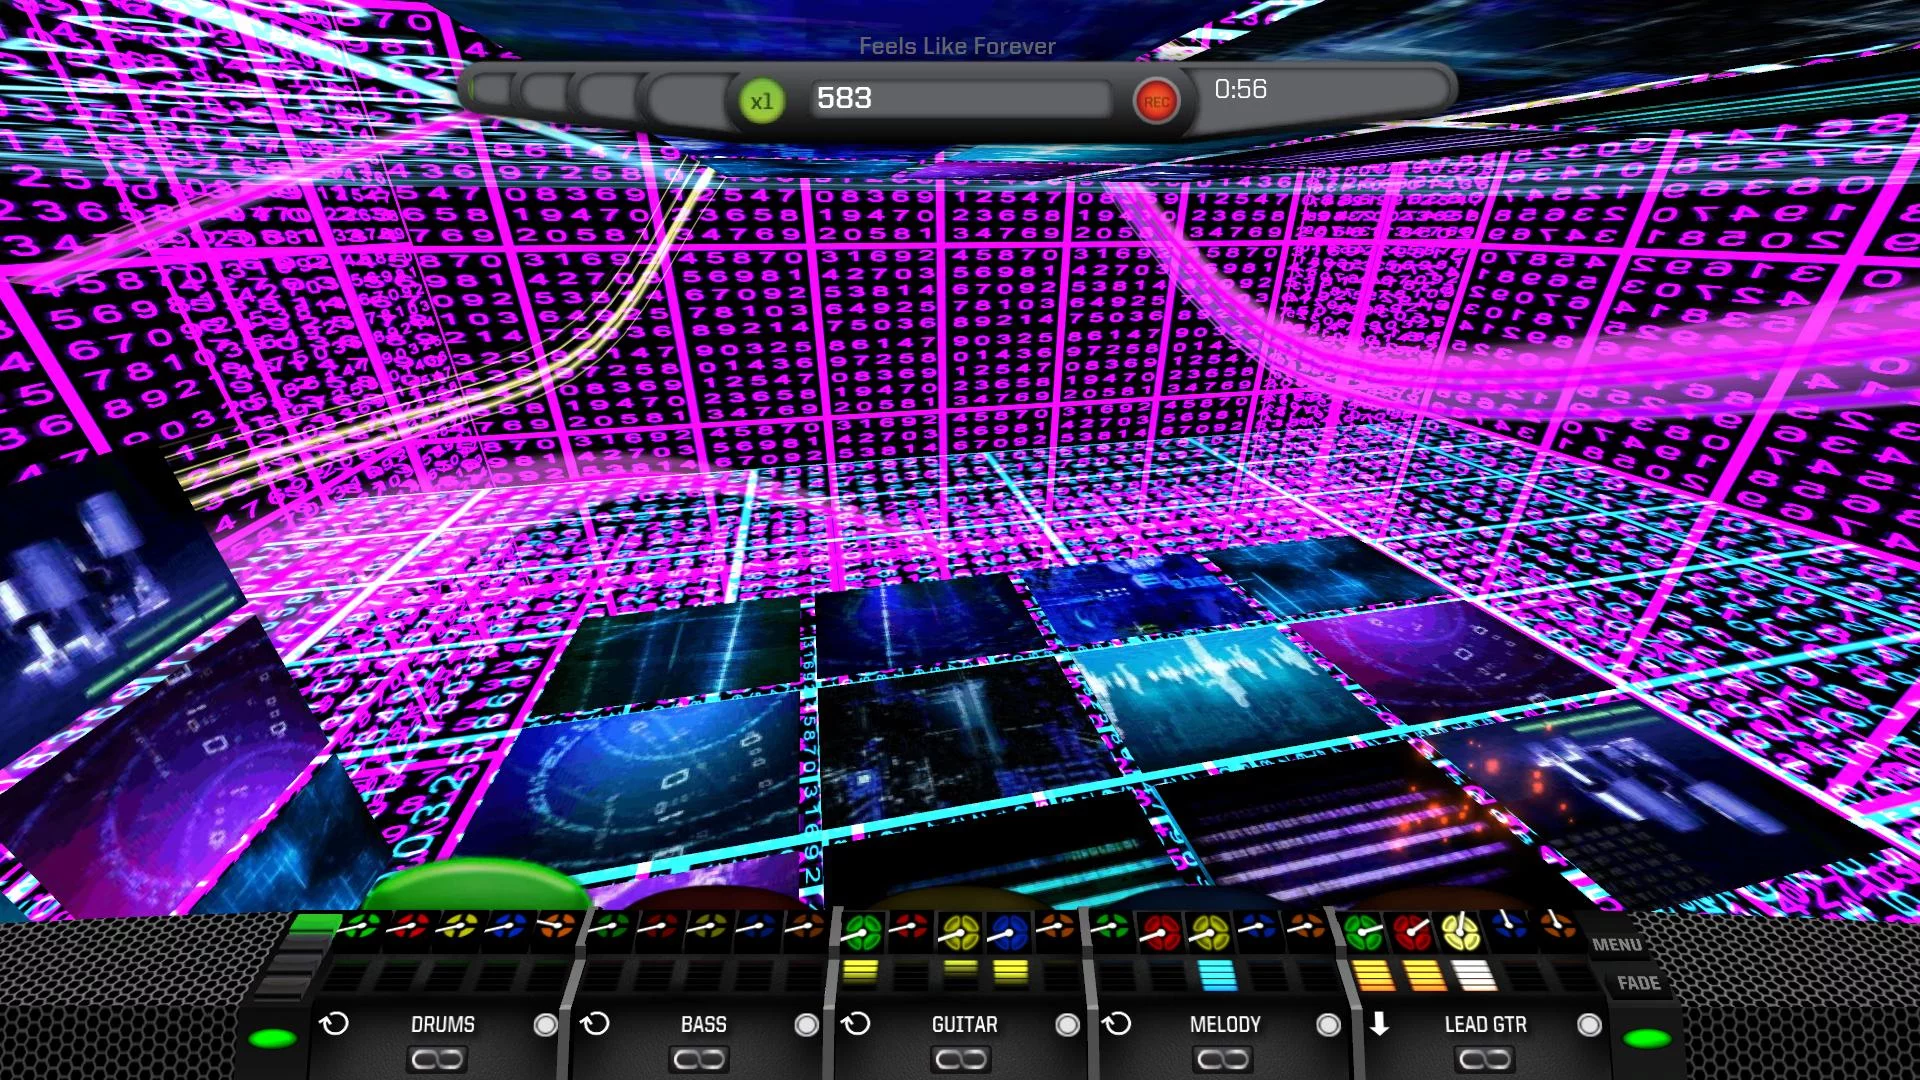
Task: Click the white level meter under LEAD GTR
Action: pos(1473,975)
